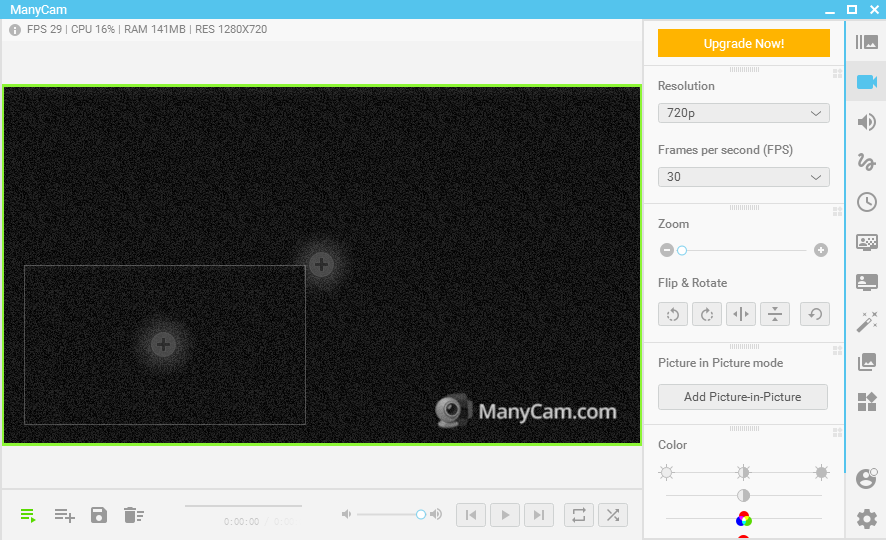Toggle playlist shuffle mode
Image resolution: width=886 pixels, height=540 pixels.
[x=612, y=515]
